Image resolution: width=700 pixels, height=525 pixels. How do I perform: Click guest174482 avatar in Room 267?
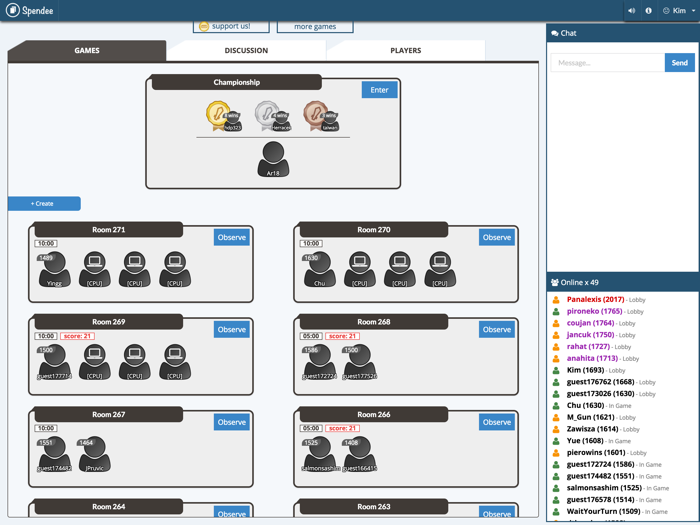[x=54, y=454]
